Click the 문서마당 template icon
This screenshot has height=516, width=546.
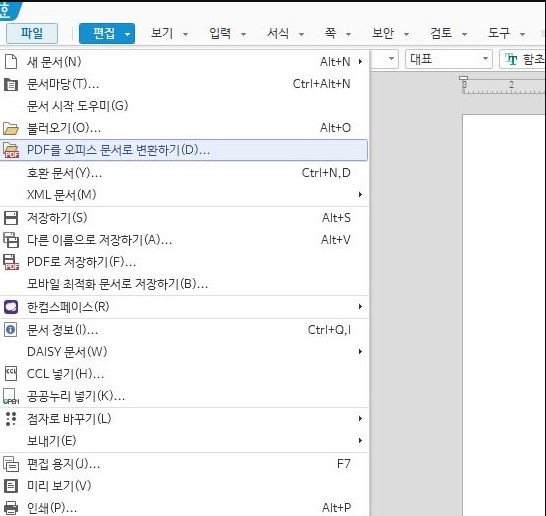[11, 85]
